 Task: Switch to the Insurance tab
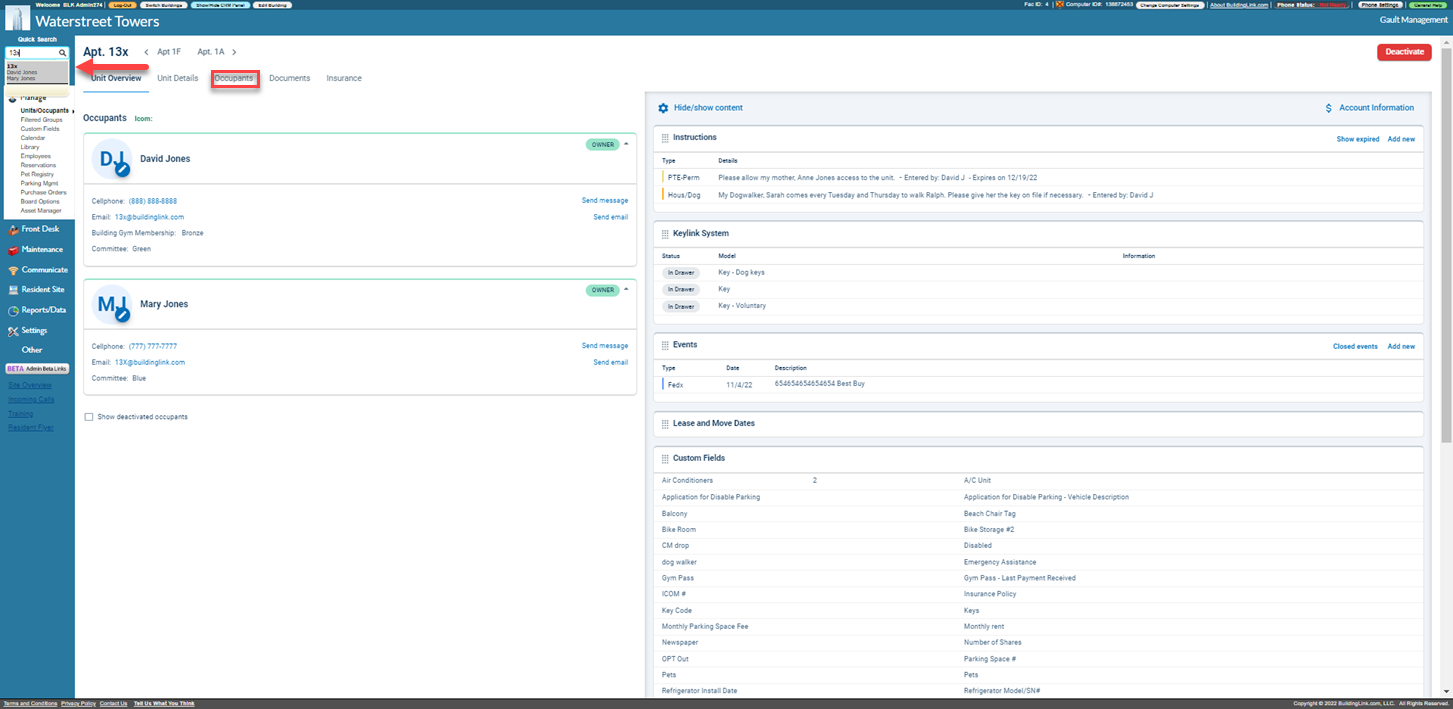(x=344, y=78)
